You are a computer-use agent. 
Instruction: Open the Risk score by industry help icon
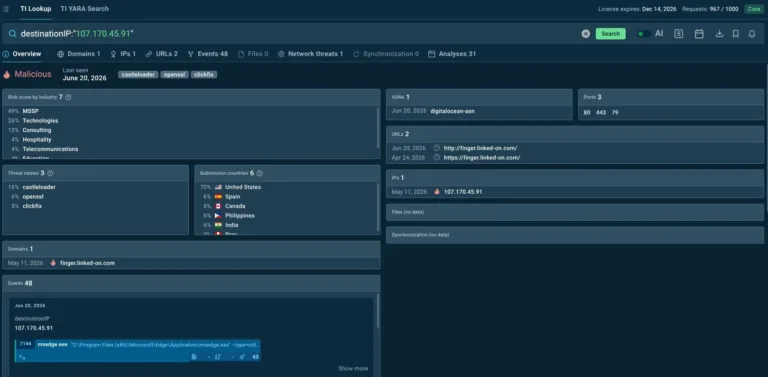pos(68,97)
